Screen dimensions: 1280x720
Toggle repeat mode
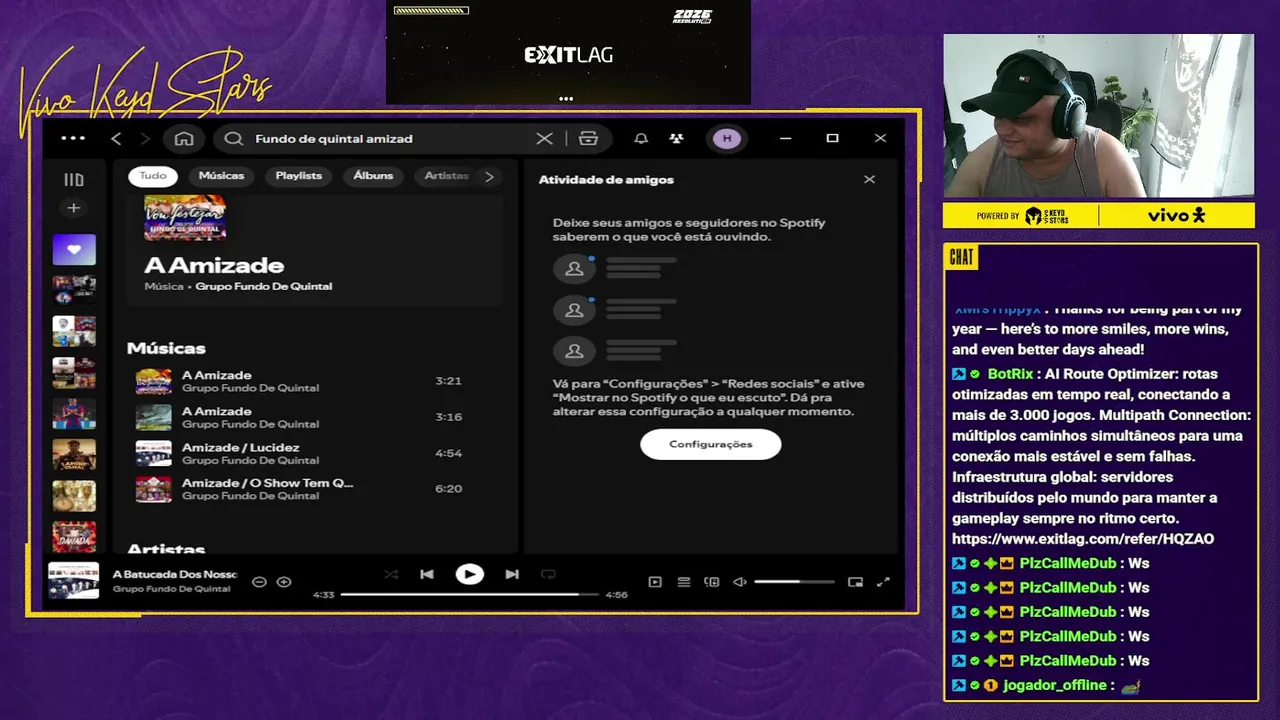(x=548, y=574)
